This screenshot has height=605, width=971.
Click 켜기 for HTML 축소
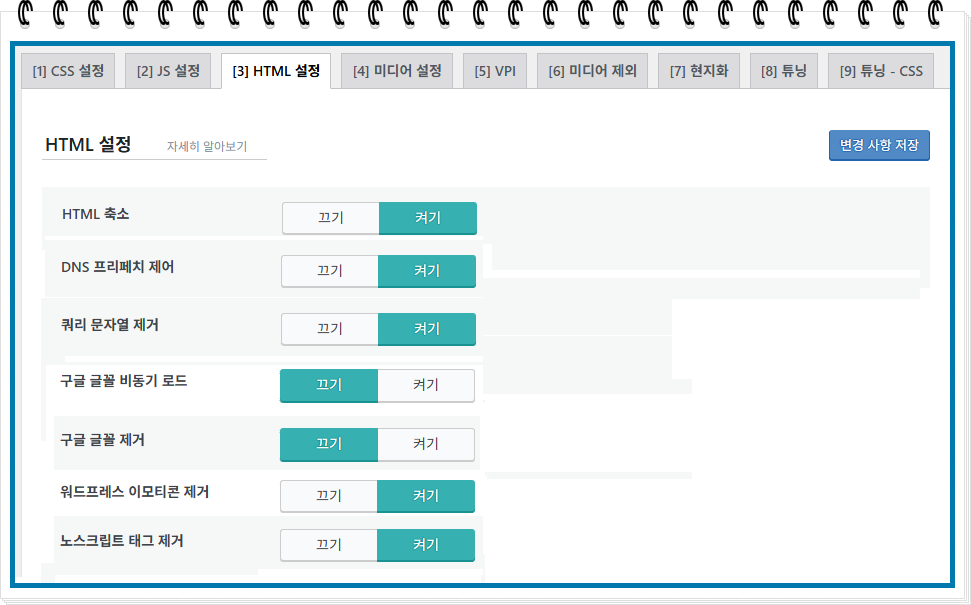tap(428, 218)
